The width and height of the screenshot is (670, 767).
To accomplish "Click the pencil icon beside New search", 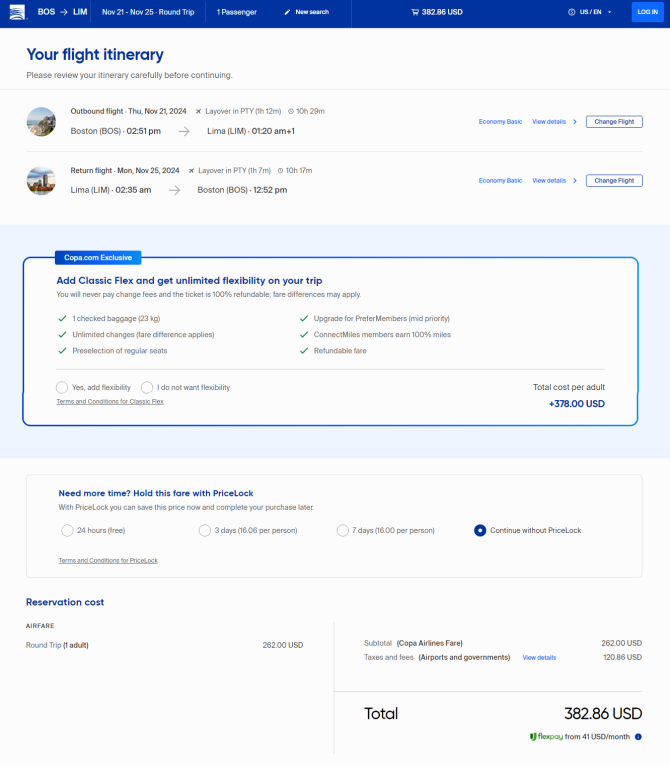I will (x=288, y=12).
